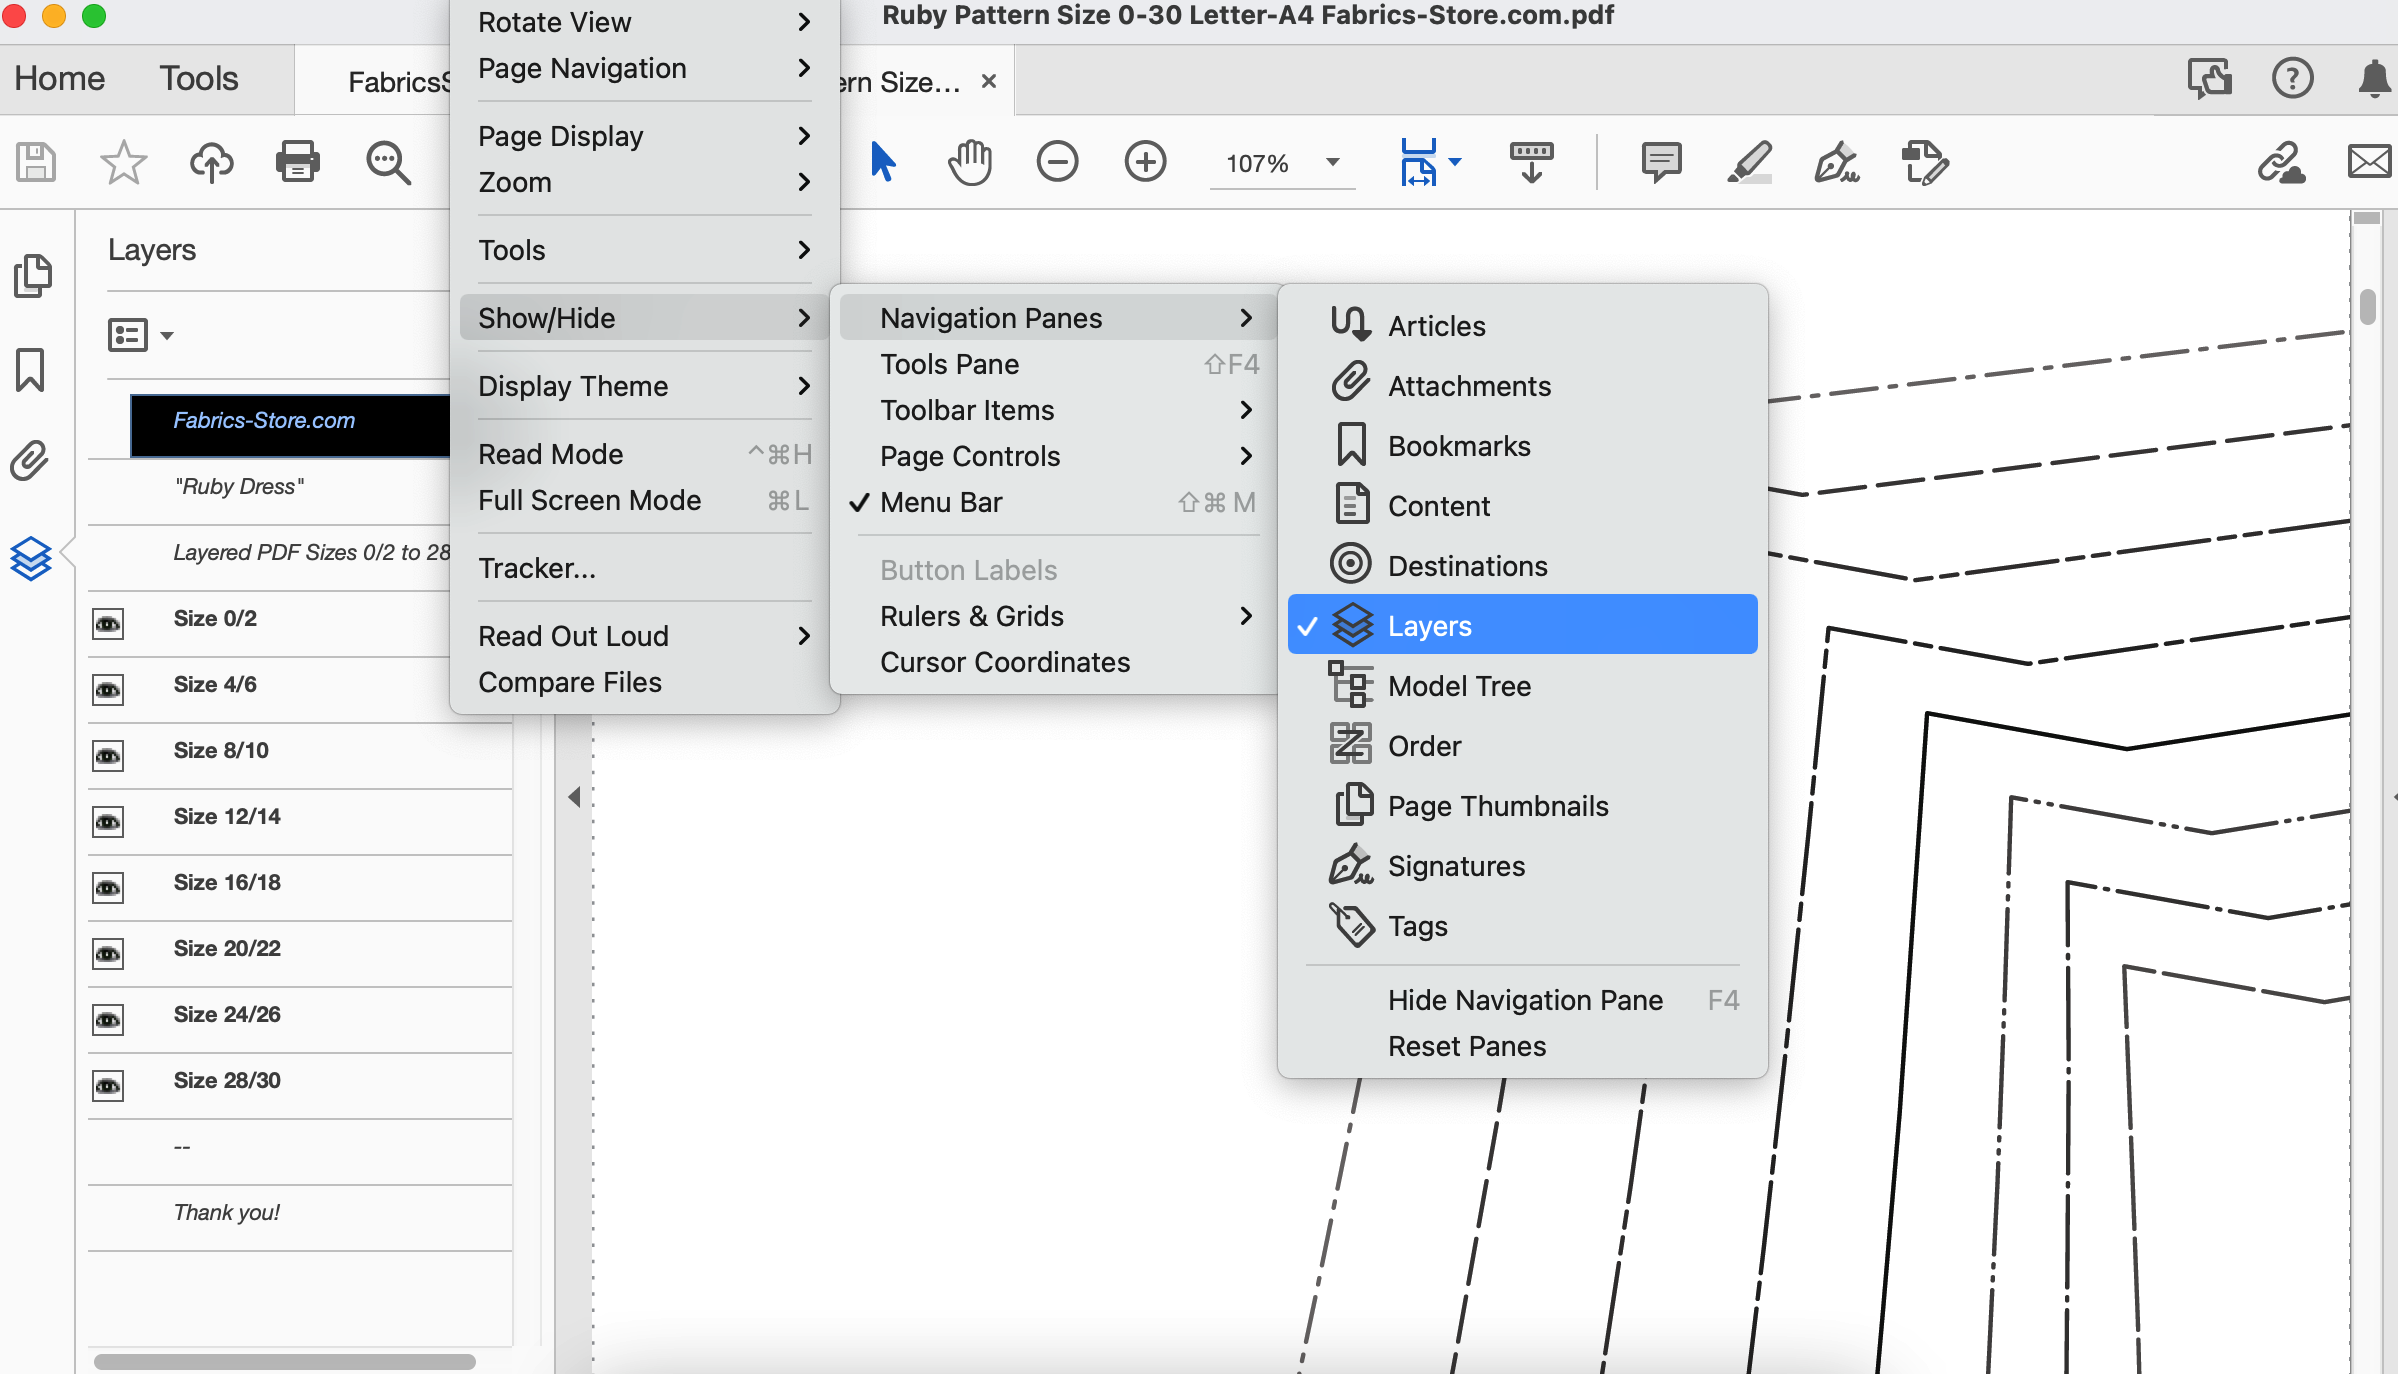Select the Hand pan tool

pos(969,161)
